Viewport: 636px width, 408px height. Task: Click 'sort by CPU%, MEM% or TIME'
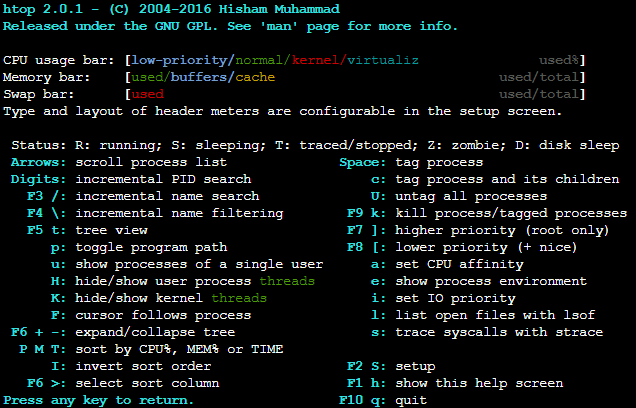tap(179, 350)
